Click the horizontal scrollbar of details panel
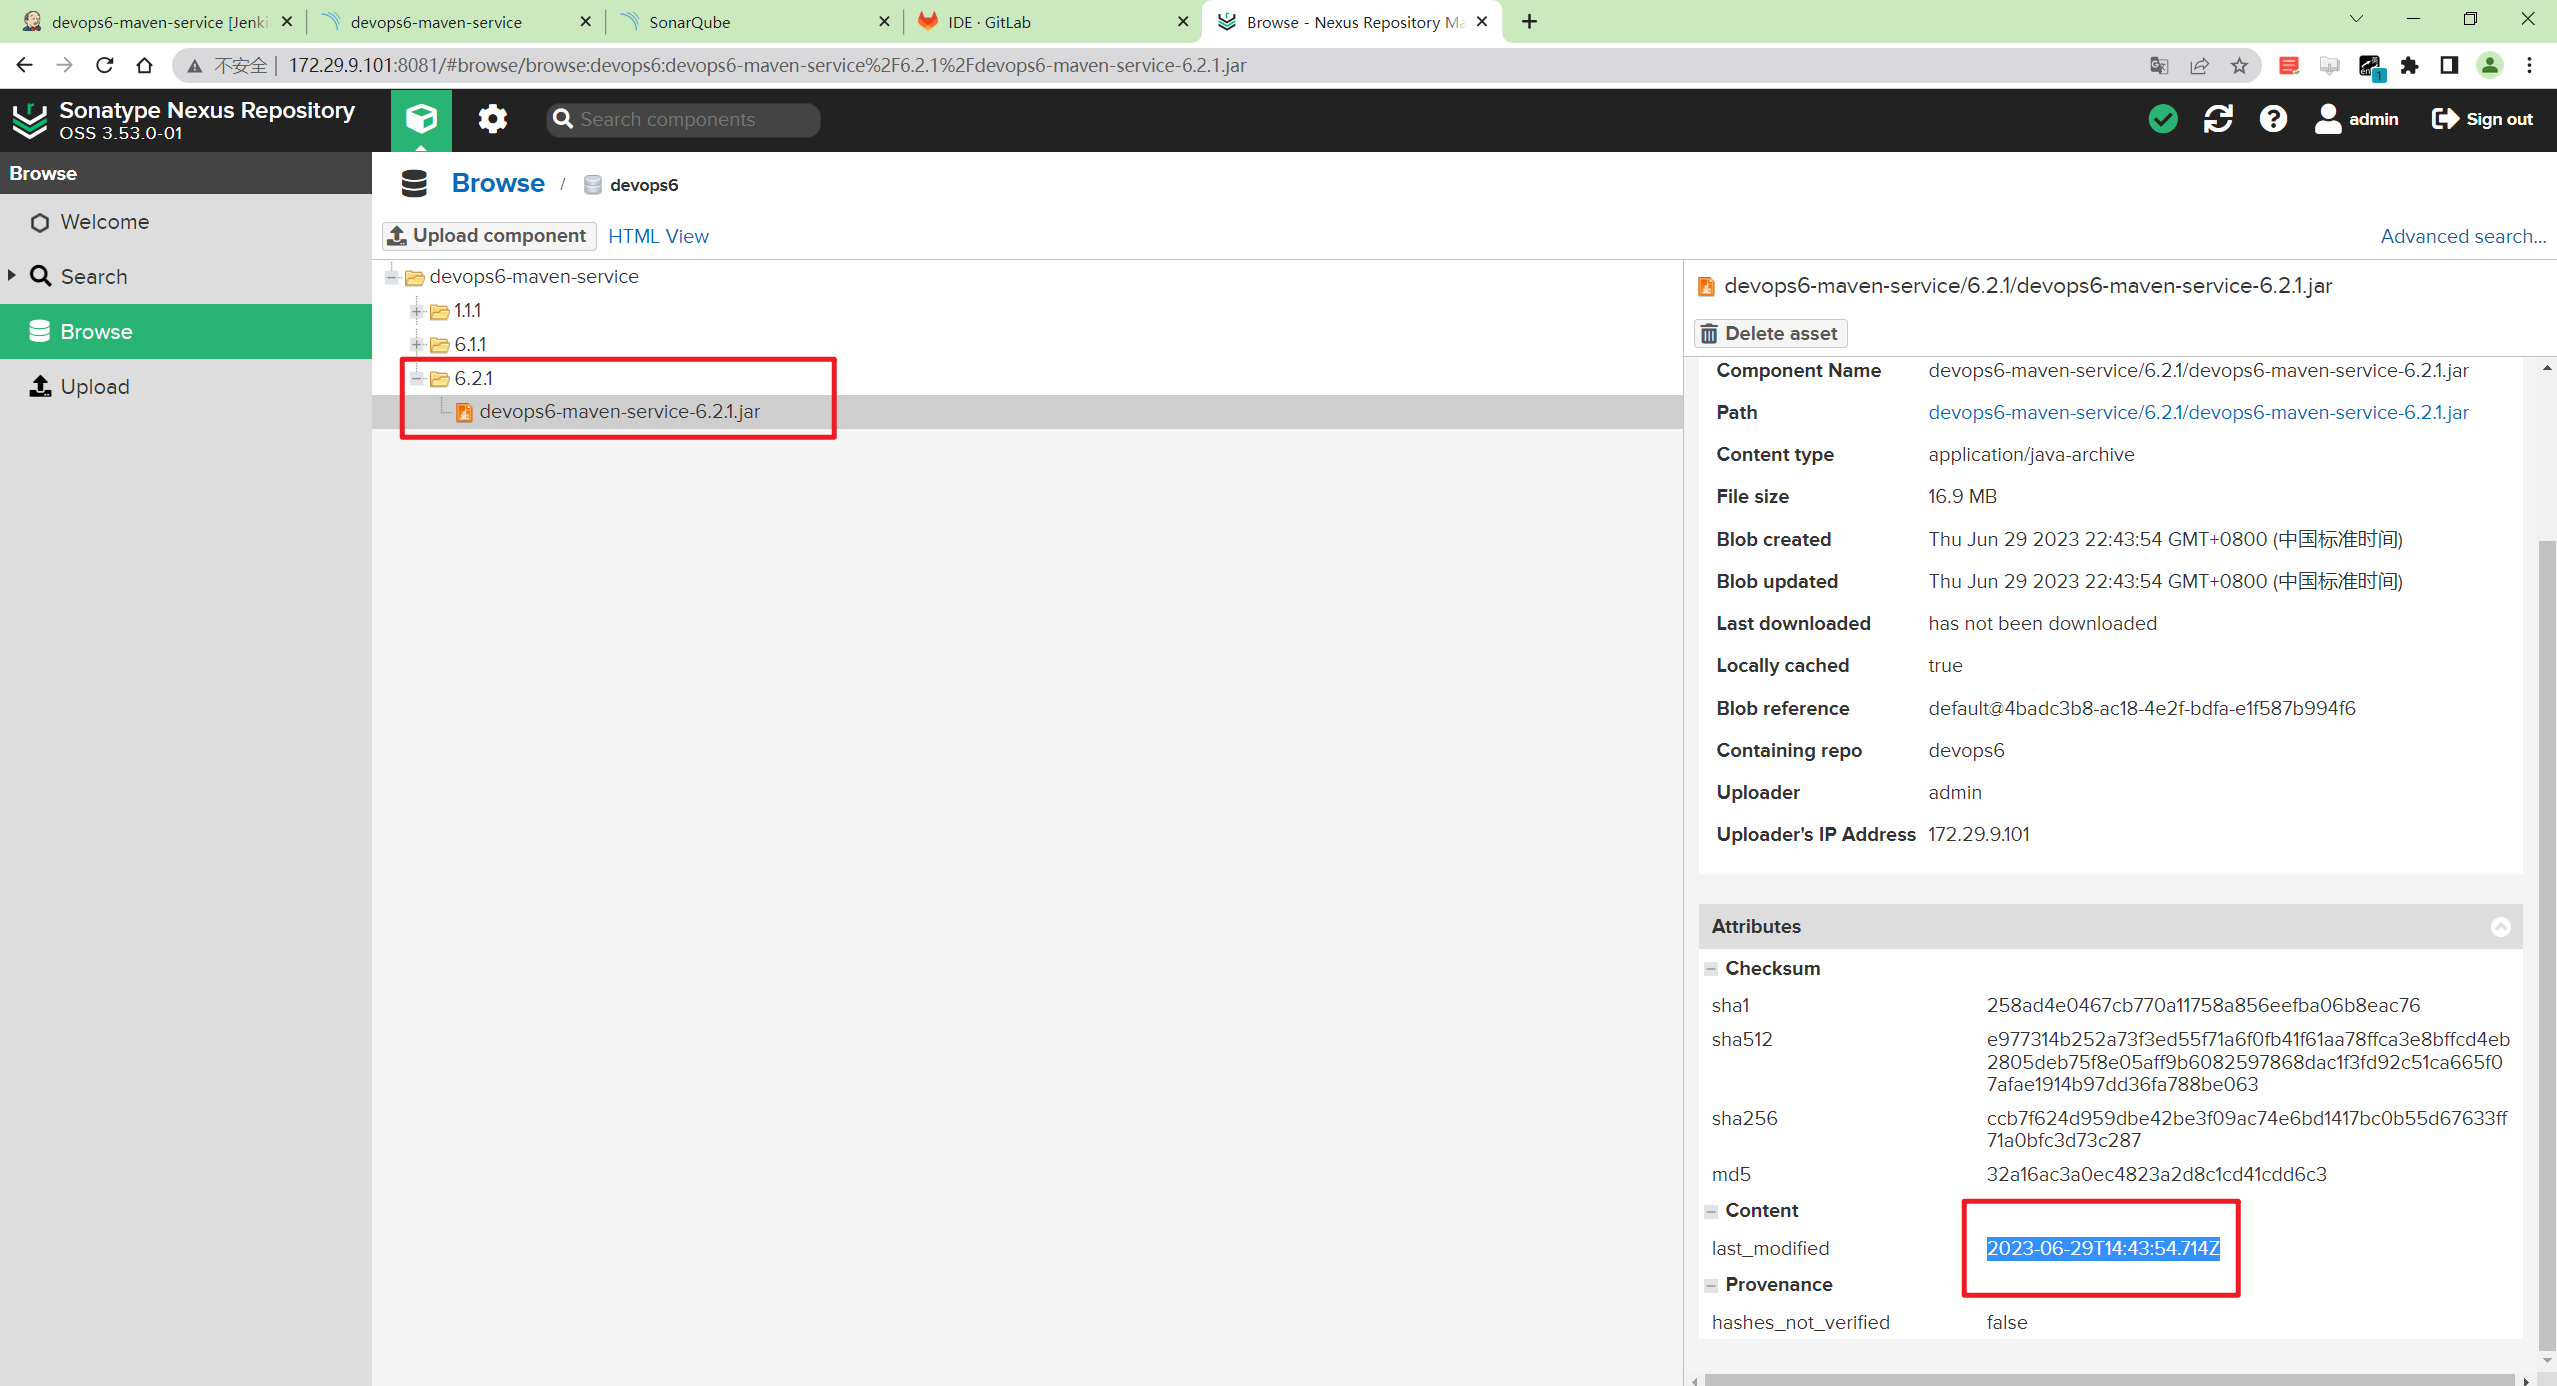 click(x=2108, y=1380)
